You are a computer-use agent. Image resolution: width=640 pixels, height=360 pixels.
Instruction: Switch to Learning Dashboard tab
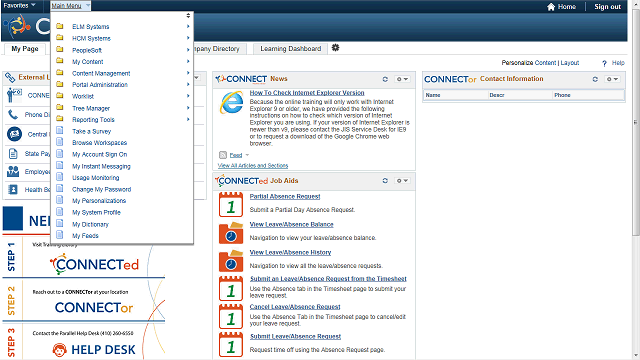(291, 49)
